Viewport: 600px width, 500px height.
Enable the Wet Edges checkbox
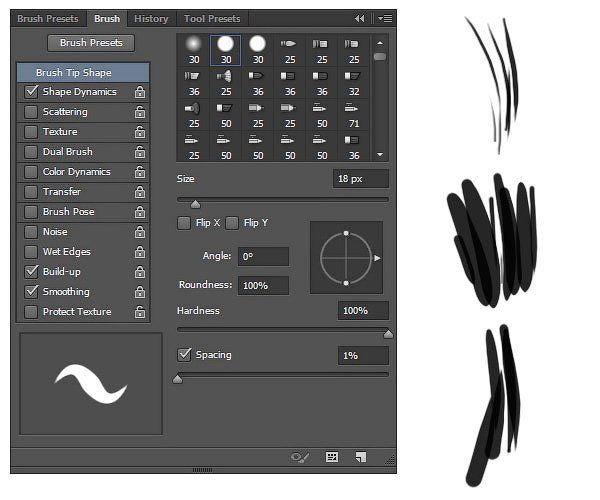click(x=31, y=252)
